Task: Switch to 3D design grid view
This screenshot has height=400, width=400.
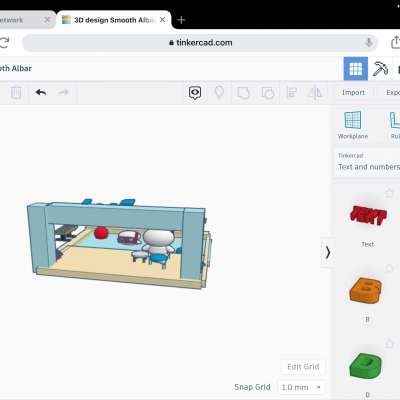Action: coord(356,69)
